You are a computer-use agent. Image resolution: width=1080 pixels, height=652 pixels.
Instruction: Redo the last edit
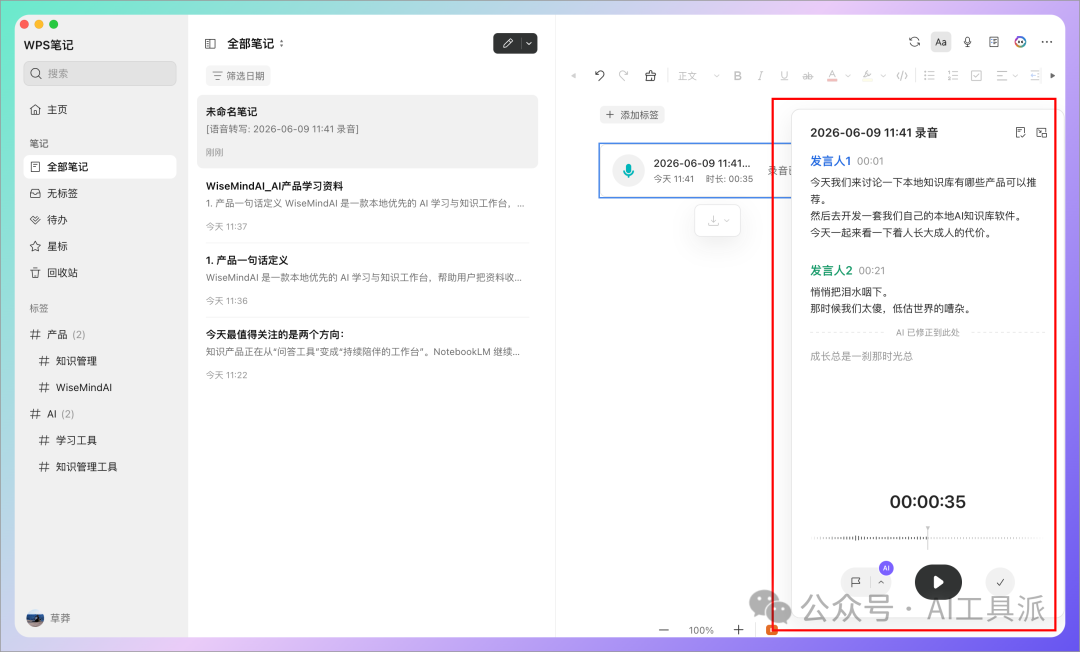pyautogui.click(x=623, y=76)
